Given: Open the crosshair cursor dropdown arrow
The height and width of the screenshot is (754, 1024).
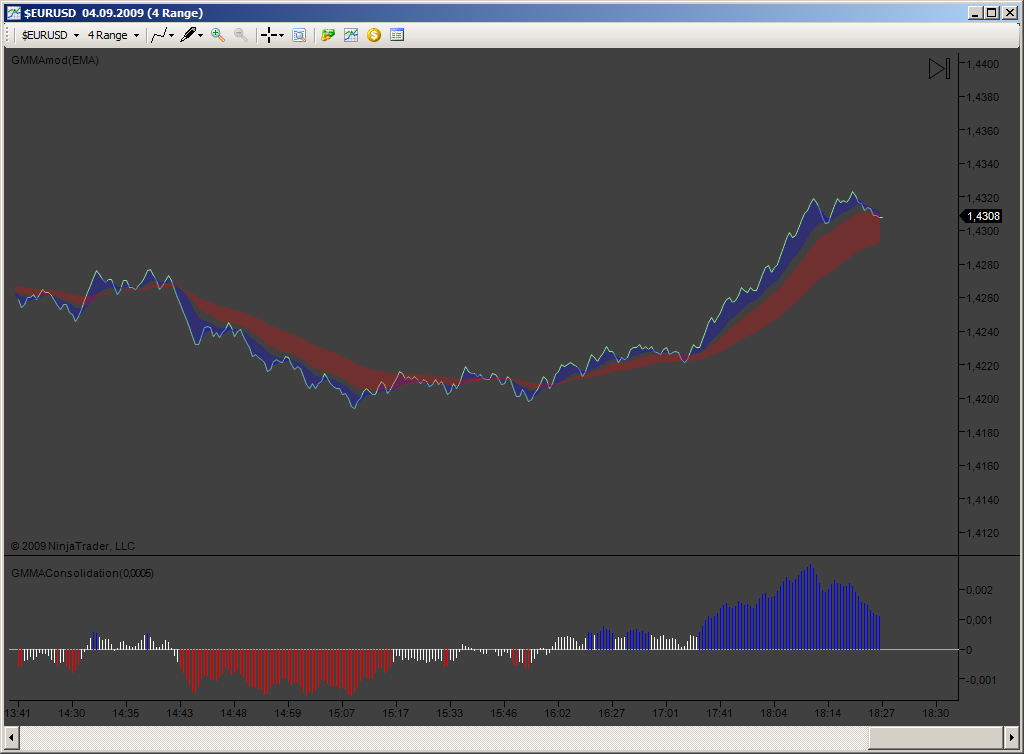Looking at the screenshot, I should pyautogui.click(x=281, y=35).
